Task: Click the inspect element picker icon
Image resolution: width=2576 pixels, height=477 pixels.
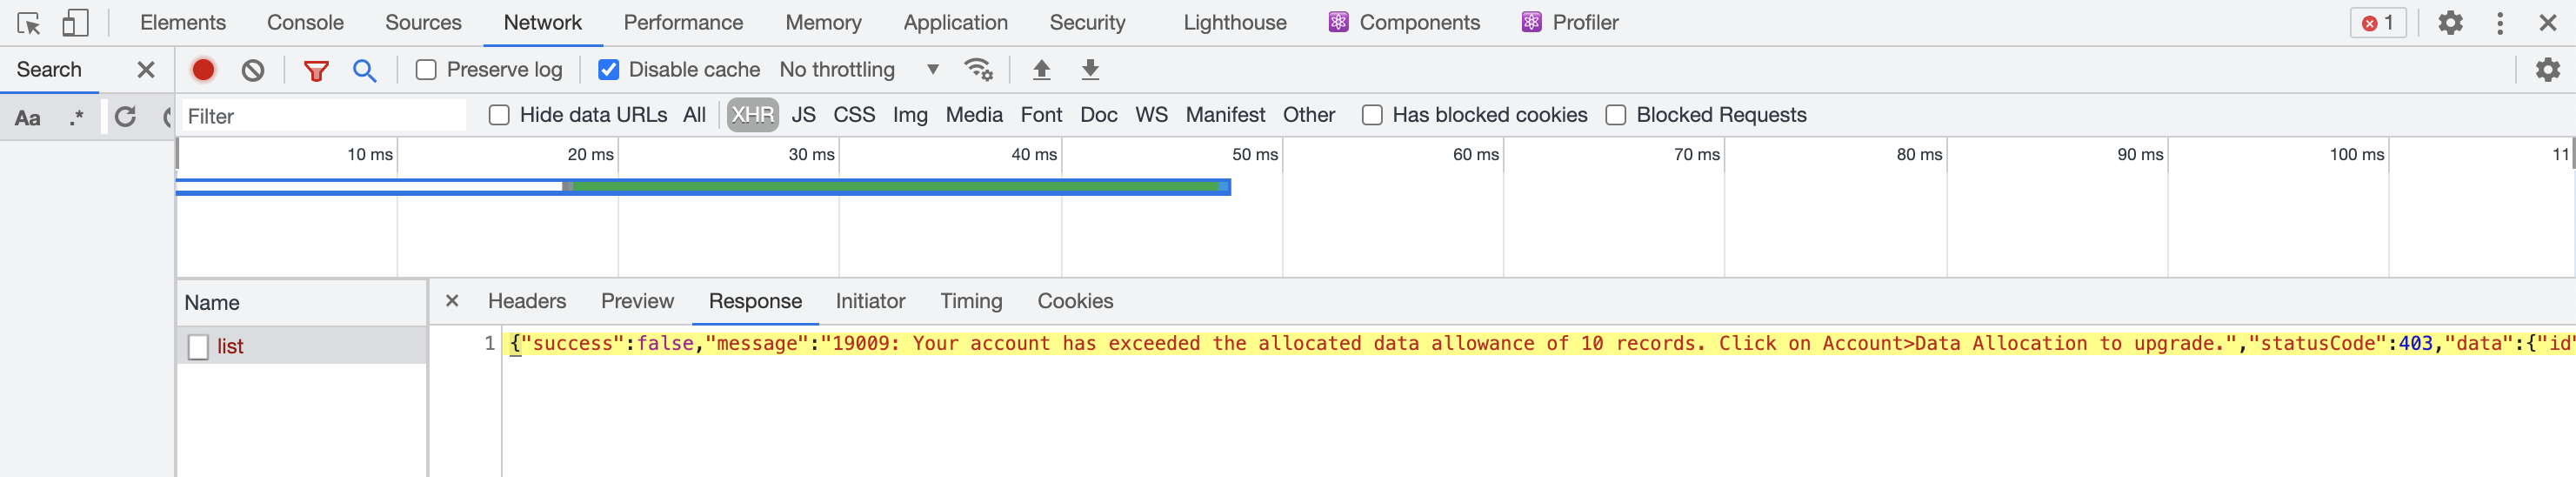Action: click(x=28, y=23)
